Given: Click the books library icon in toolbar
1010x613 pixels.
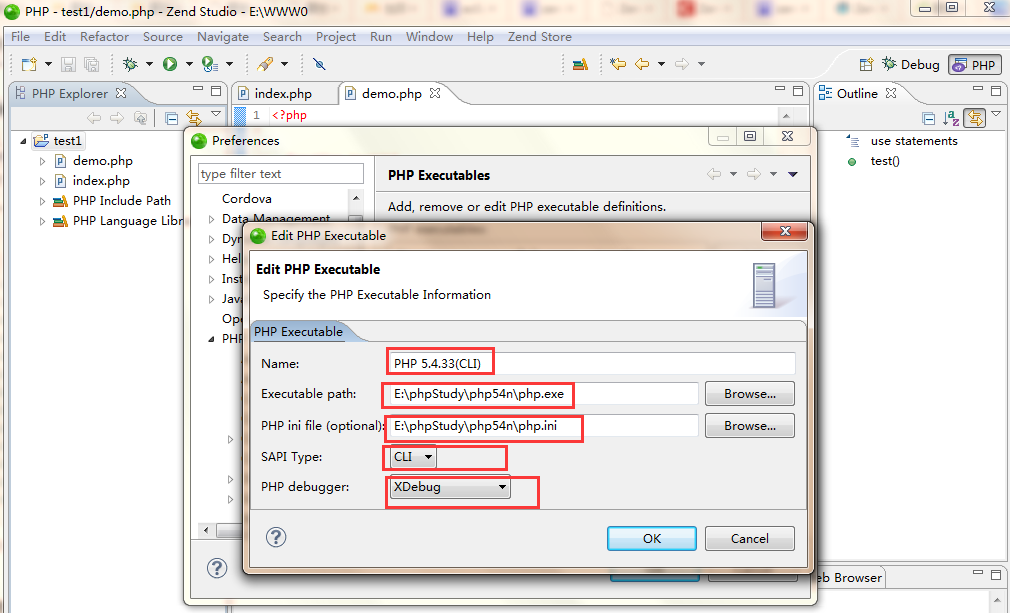Looking at the screenshot, I should tap(580, 64).
